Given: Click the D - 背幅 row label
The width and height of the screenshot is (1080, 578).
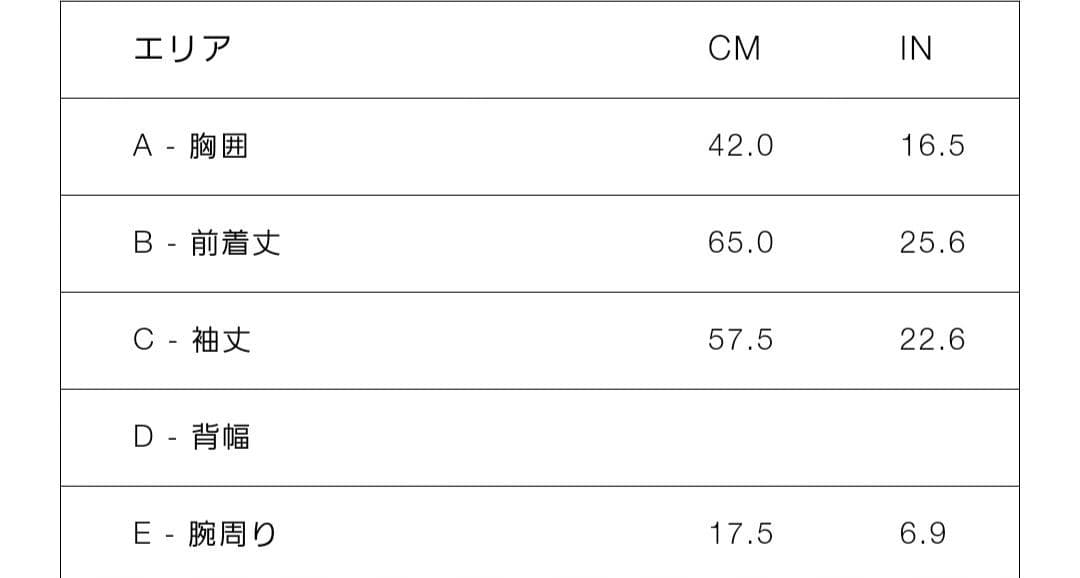Looking at the screenshot, I should 191,438.
